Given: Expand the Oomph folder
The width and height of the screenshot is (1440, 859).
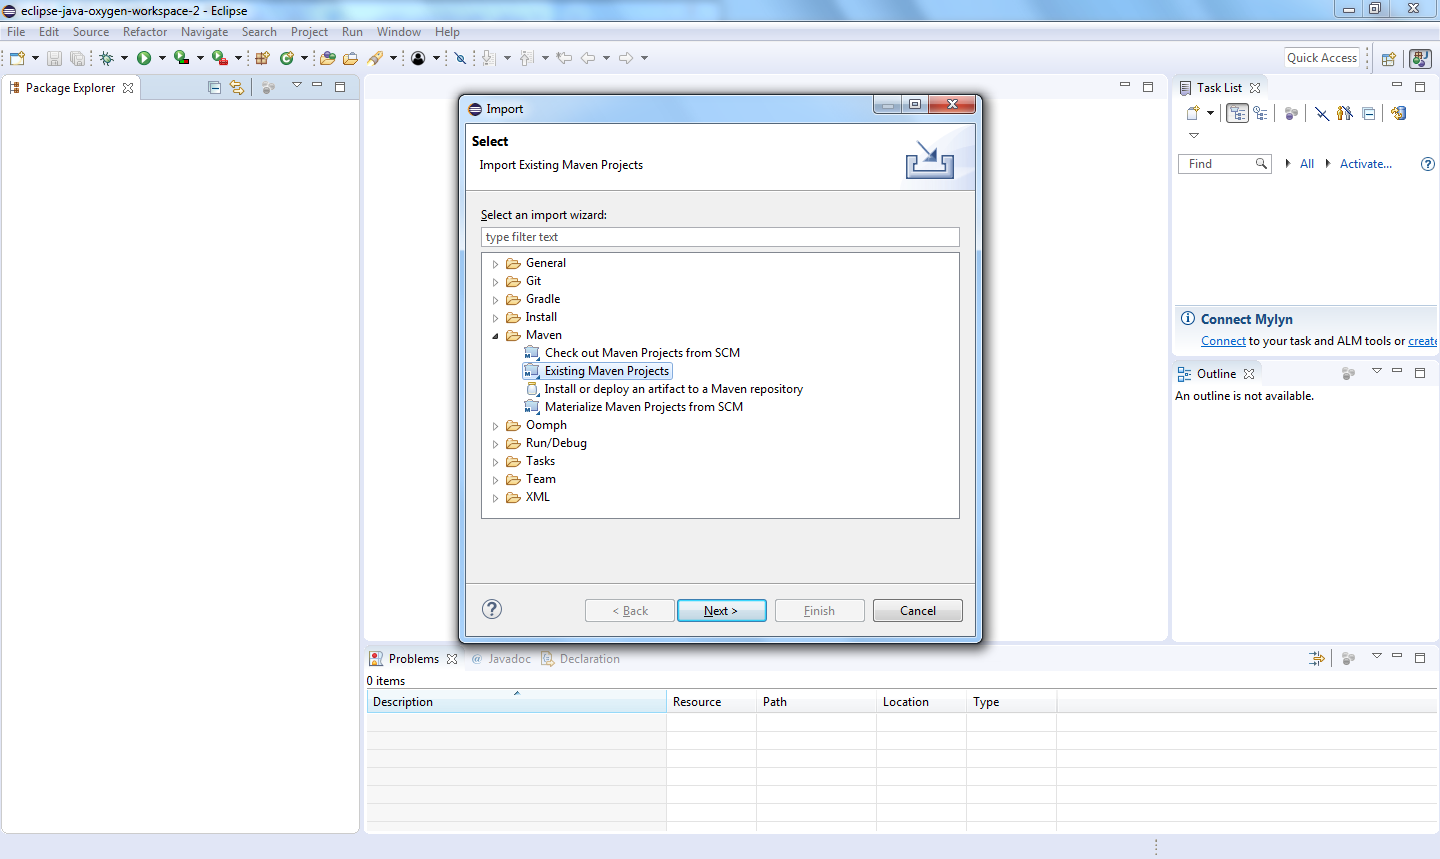Looking at the screenshot, I should [495, 426].
